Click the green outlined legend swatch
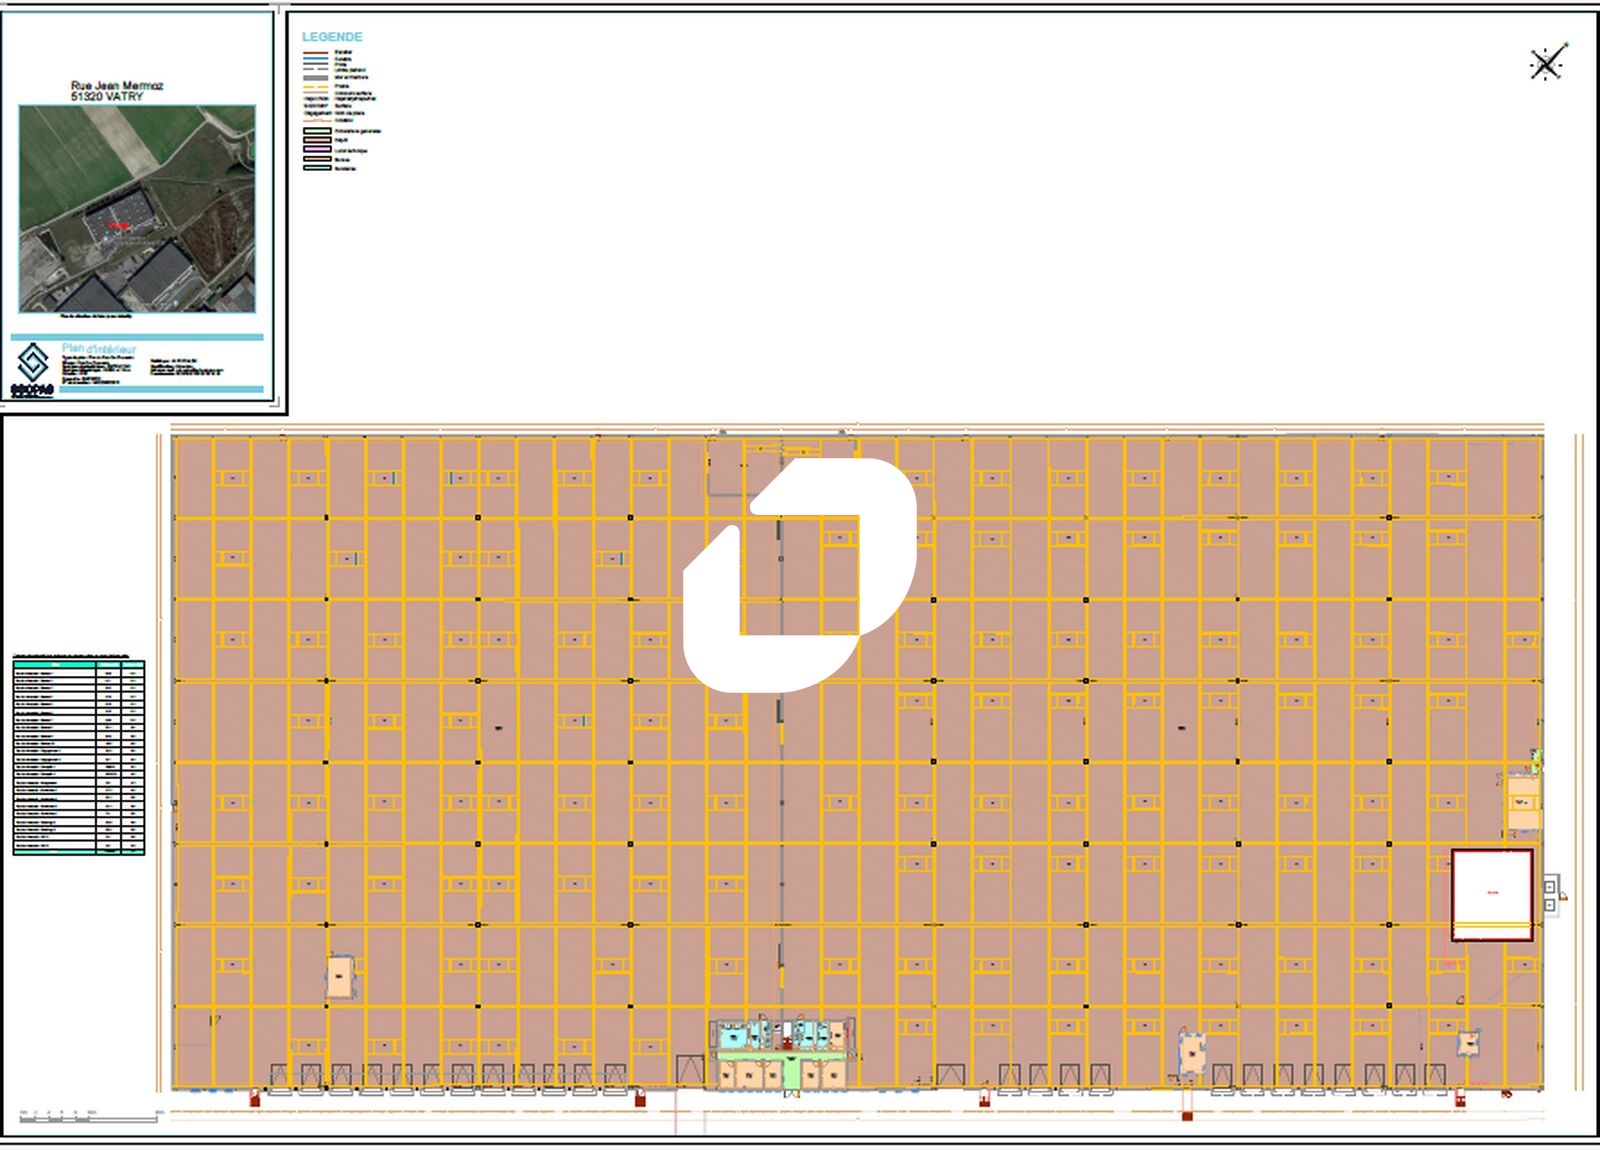 coord(317,131)
